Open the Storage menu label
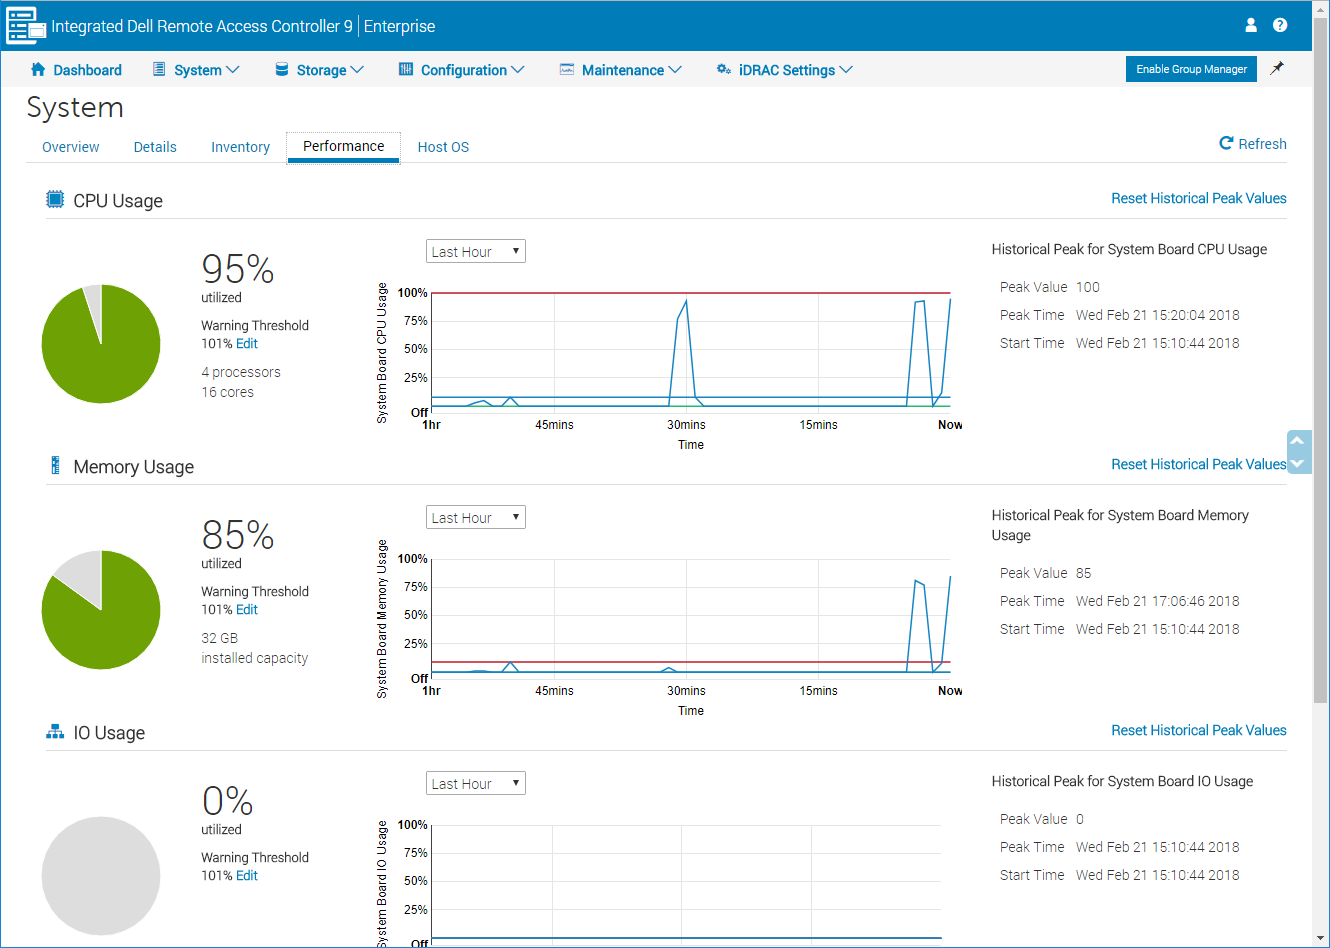The width and height of the screenshot is (1330, 948). [322, 70]
